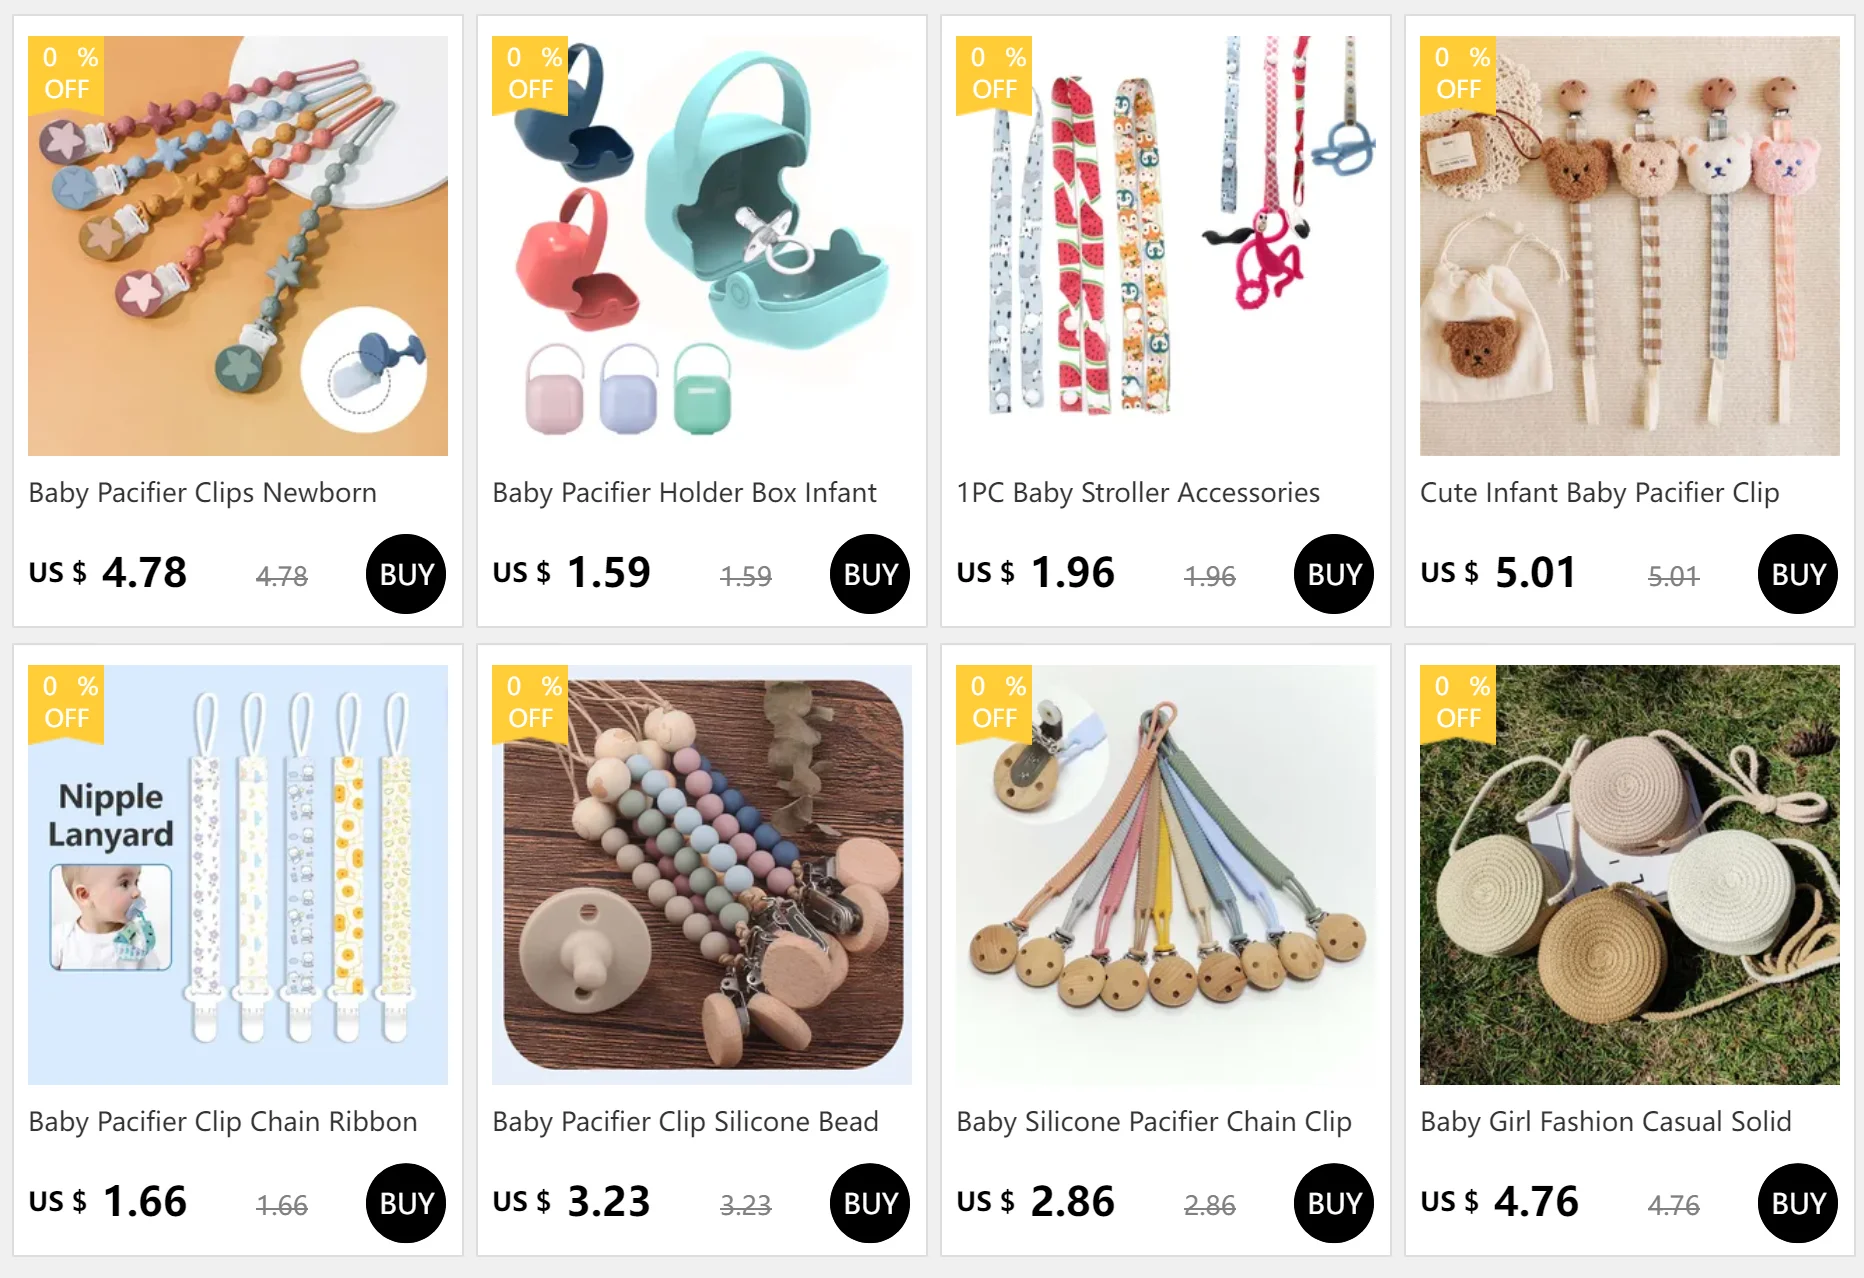The height and width of the screenshot is (1278, 1864).
Task: Click BUY for 1PC Baby Stroller Accessories
Action: click(x=1334, y=574)
